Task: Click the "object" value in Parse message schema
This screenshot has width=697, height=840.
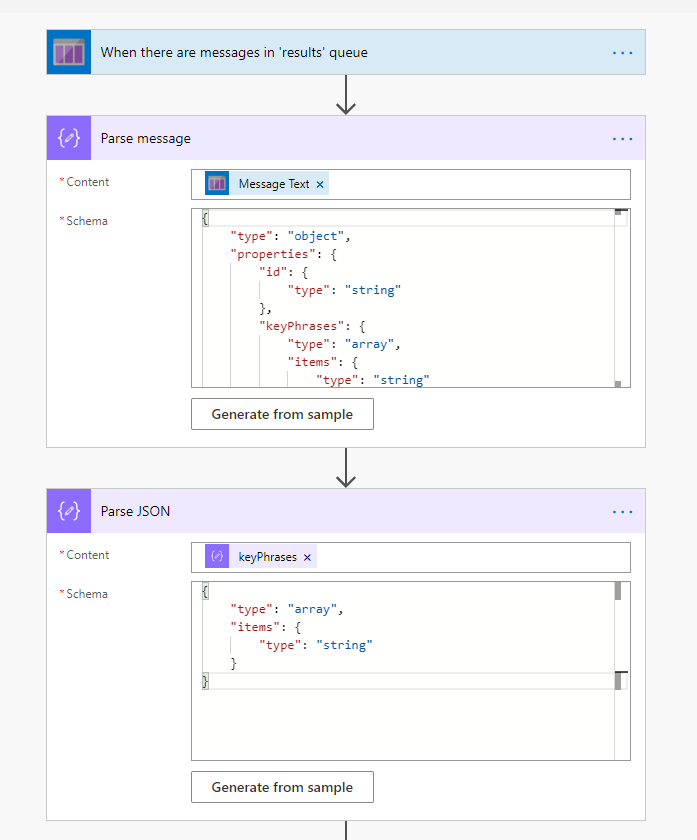Action: [x=316, y=236]
